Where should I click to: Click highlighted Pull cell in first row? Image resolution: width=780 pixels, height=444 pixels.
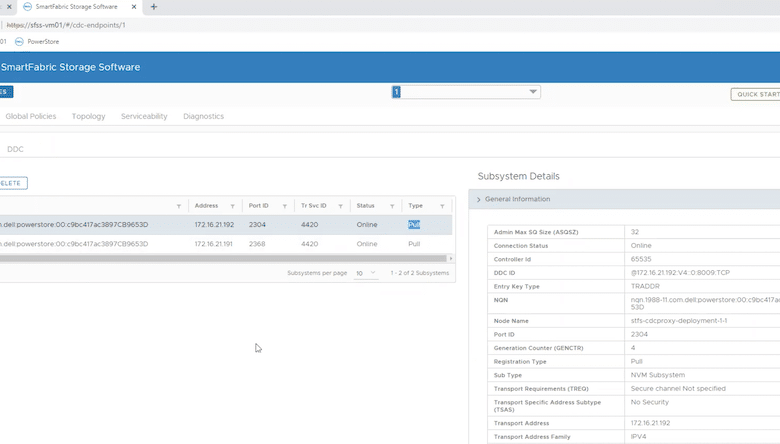pos(414,225)
